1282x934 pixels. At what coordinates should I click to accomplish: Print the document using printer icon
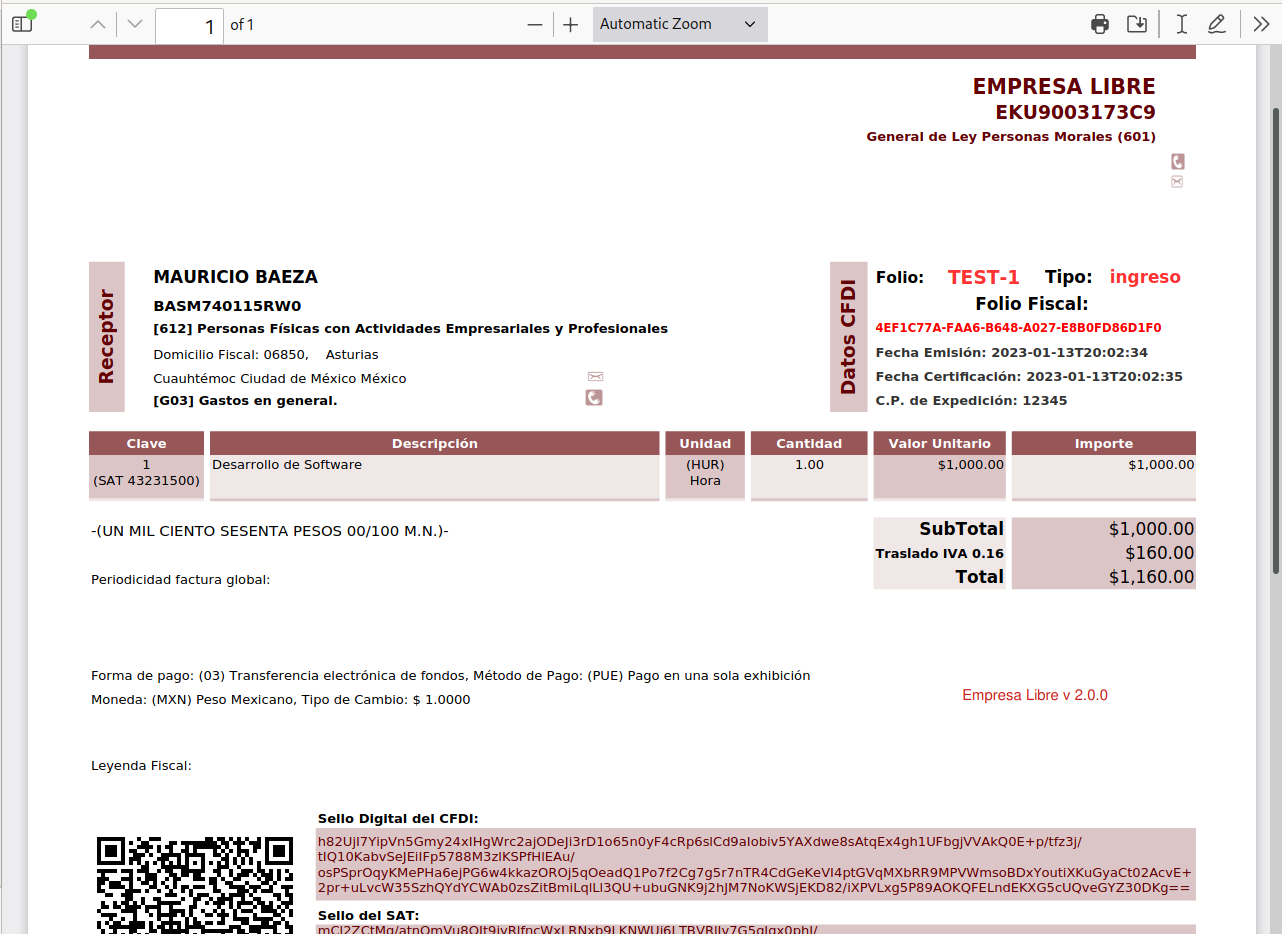point(1100,24)
